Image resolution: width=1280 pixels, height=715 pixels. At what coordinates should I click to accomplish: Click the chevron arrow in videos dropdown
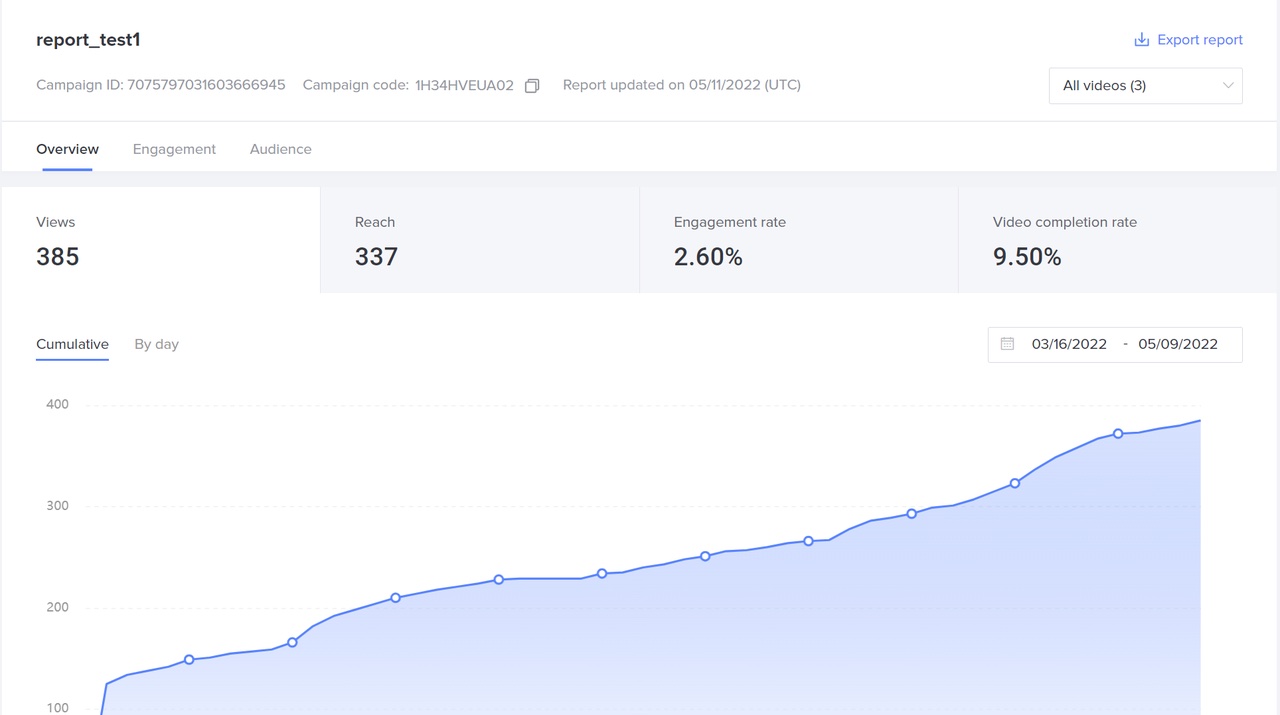coord(1228,86)
